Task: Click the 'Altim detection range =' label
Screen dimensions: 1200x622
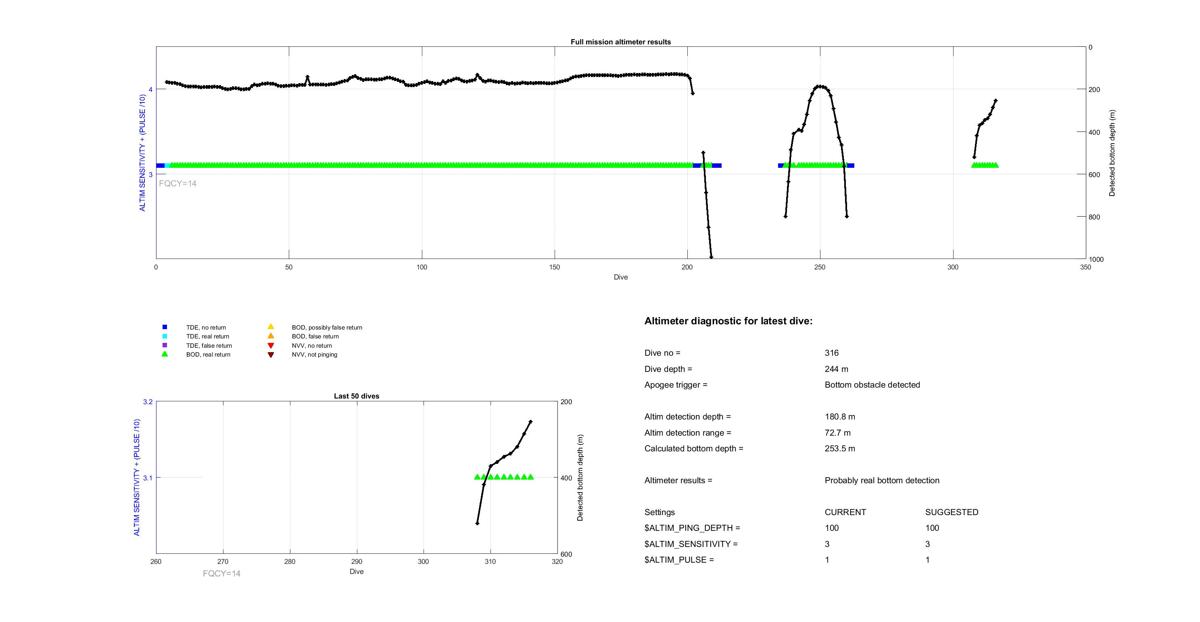Action: pos(688,433)
